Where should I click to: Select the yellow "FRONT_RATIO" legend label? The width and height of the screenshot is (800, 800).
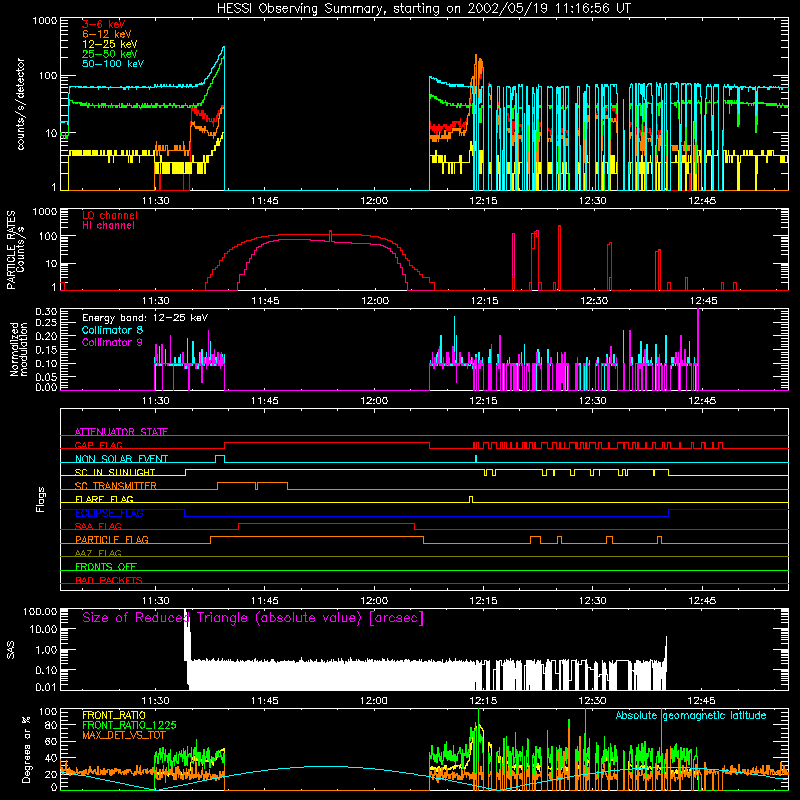point(114,715)
